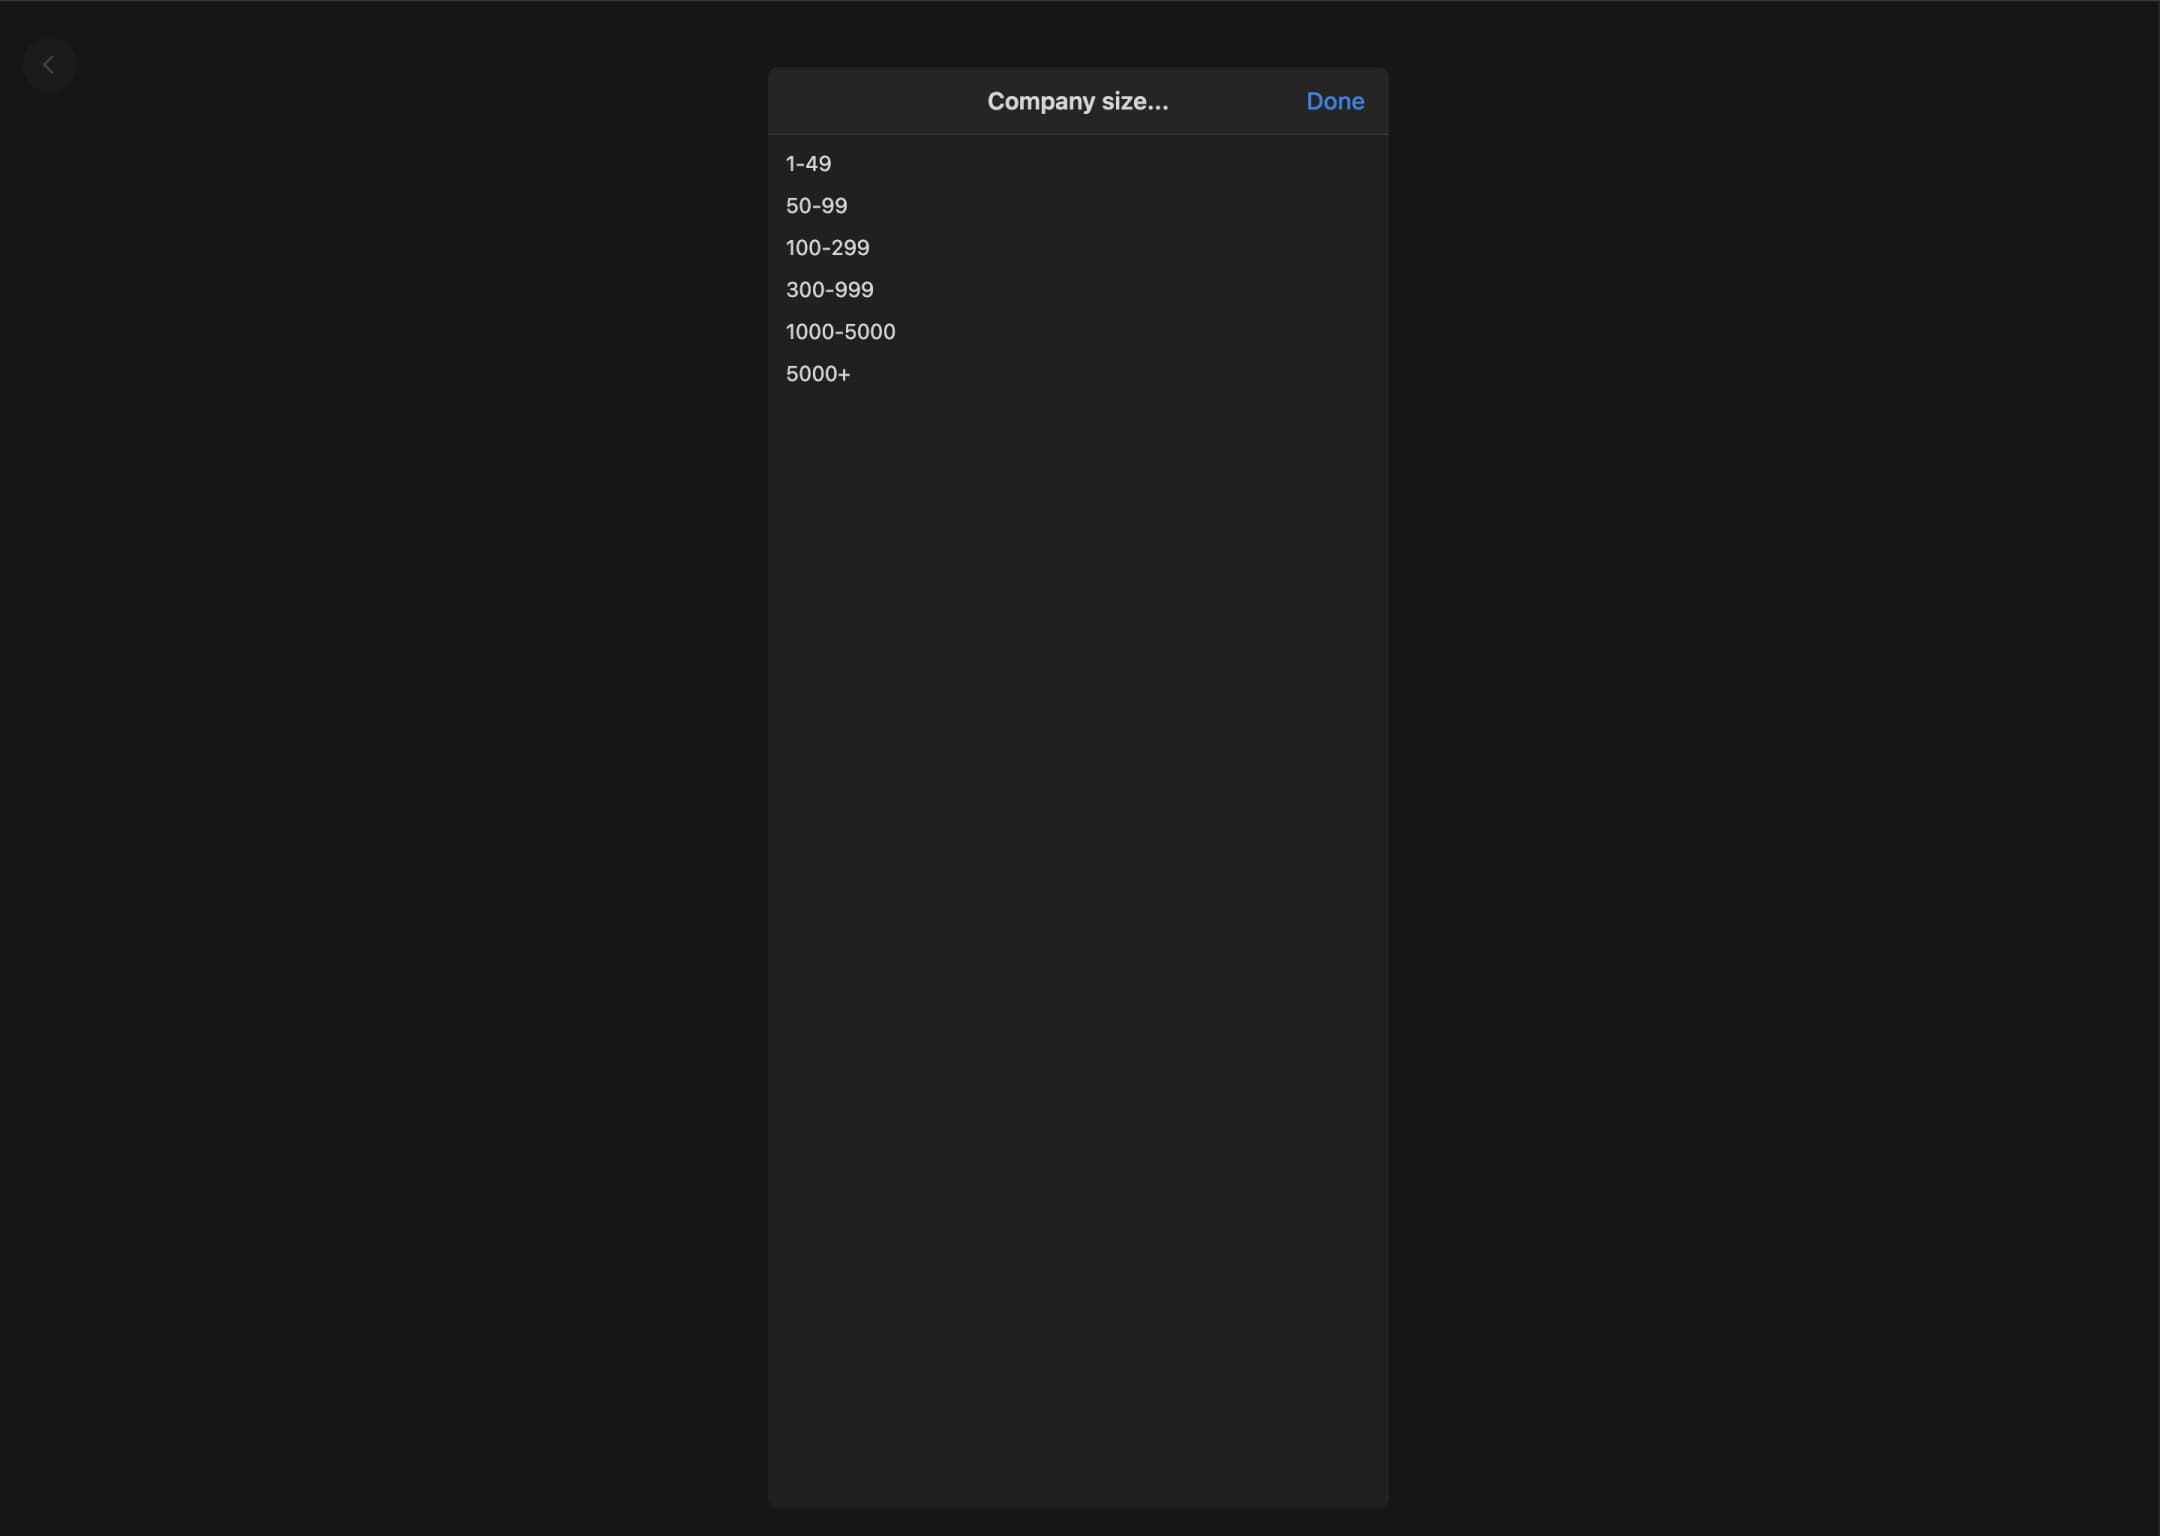Click the back chevron icon
This screenshot has height=1536, width=2160.
pyautogui.click(x=48, y=65)
